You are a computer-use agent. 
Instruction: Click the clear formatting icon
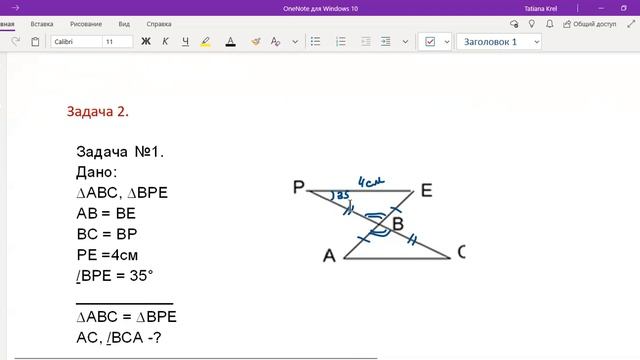(275, 41)
